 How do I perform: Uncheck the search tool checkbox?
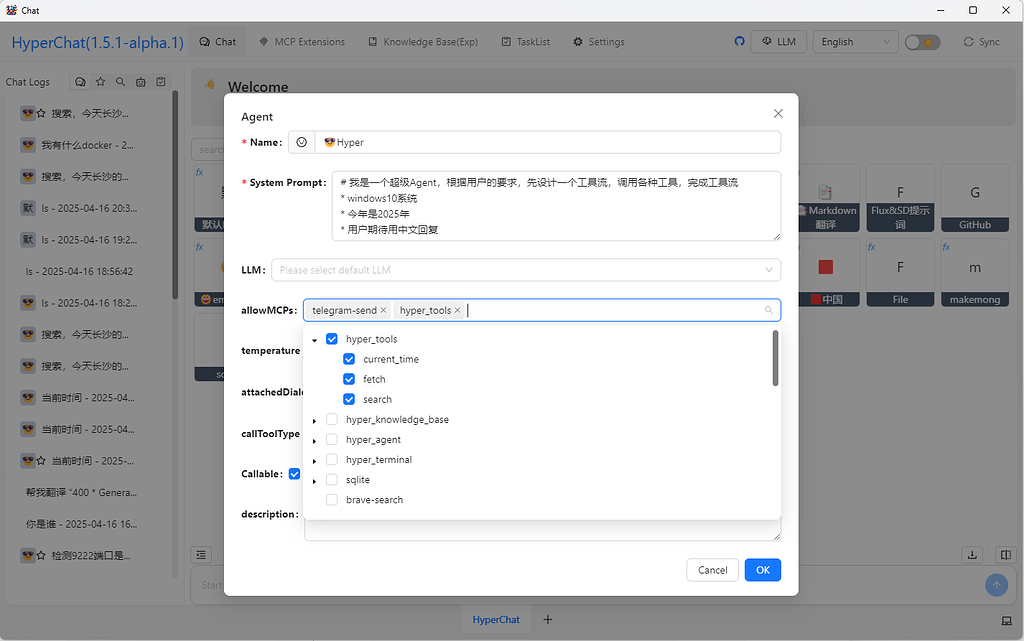point(349,399)
